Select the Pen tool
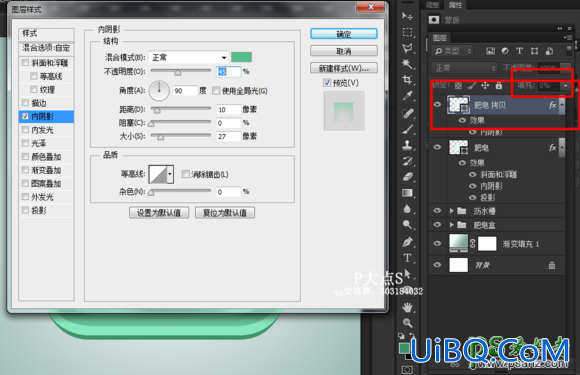 [407, 242]
